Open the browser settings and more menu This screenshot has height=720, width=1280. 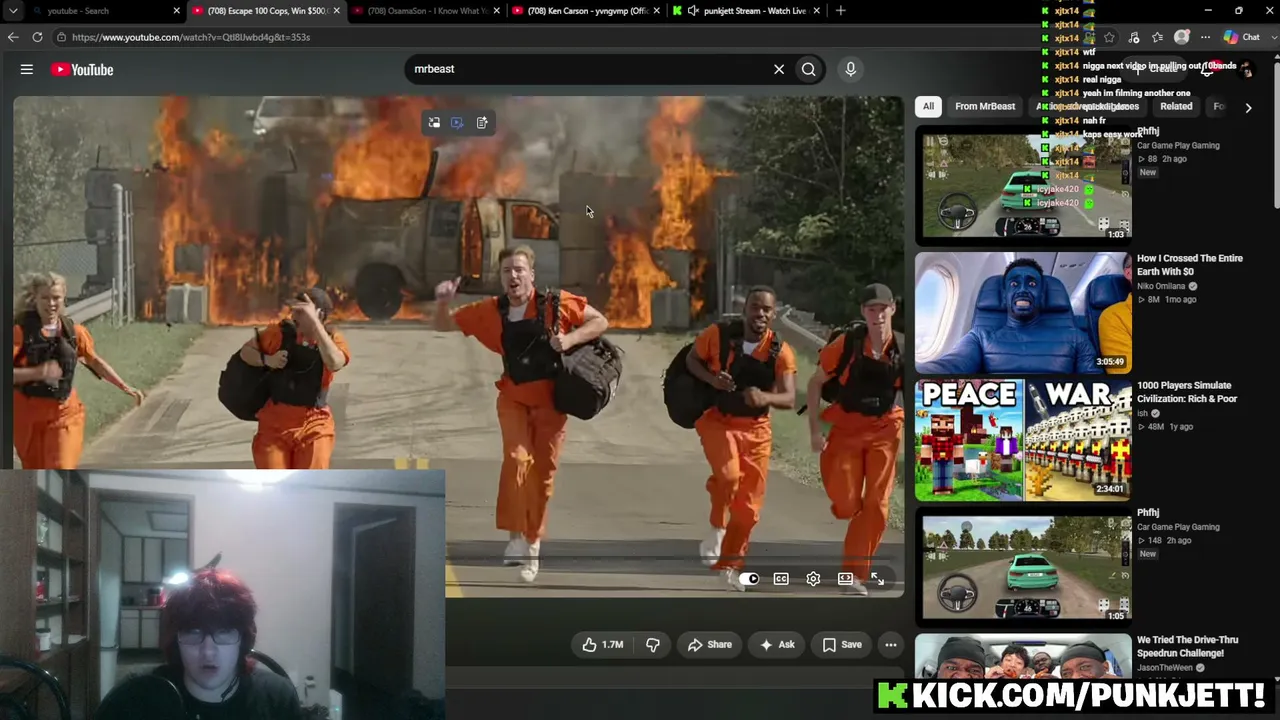click(1205, 37)
